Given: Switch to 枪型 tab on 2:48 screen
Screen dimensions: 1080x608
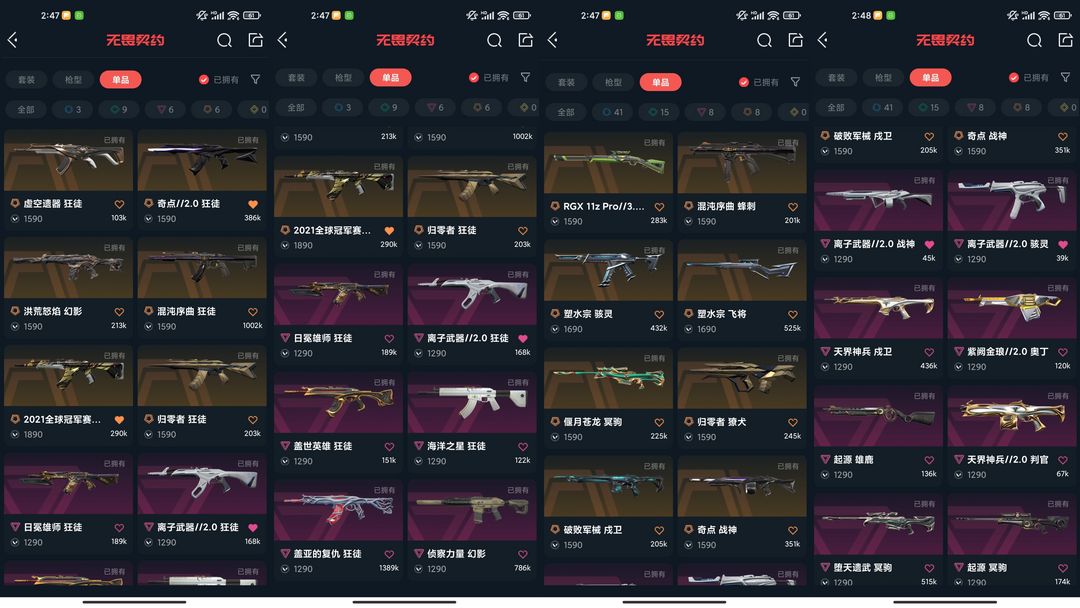Looking at the screenshot, I should tap(883, 78).
